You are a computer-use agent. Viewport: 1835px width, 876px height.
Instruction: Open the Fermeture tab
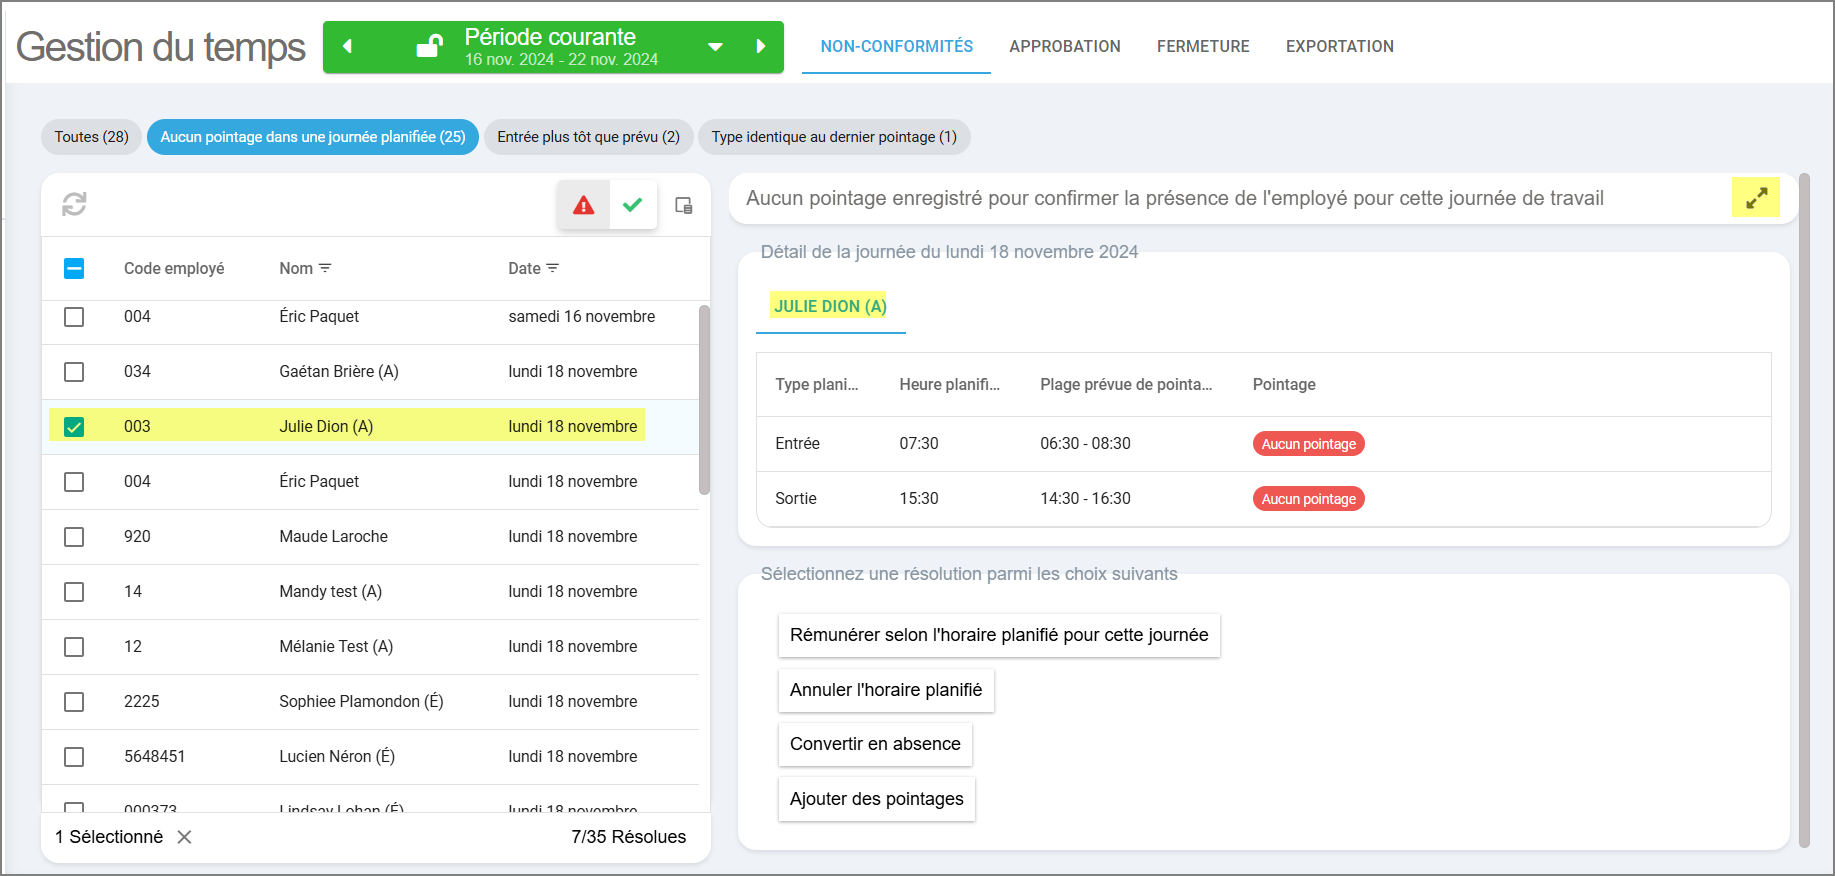tap(1203, 46)
